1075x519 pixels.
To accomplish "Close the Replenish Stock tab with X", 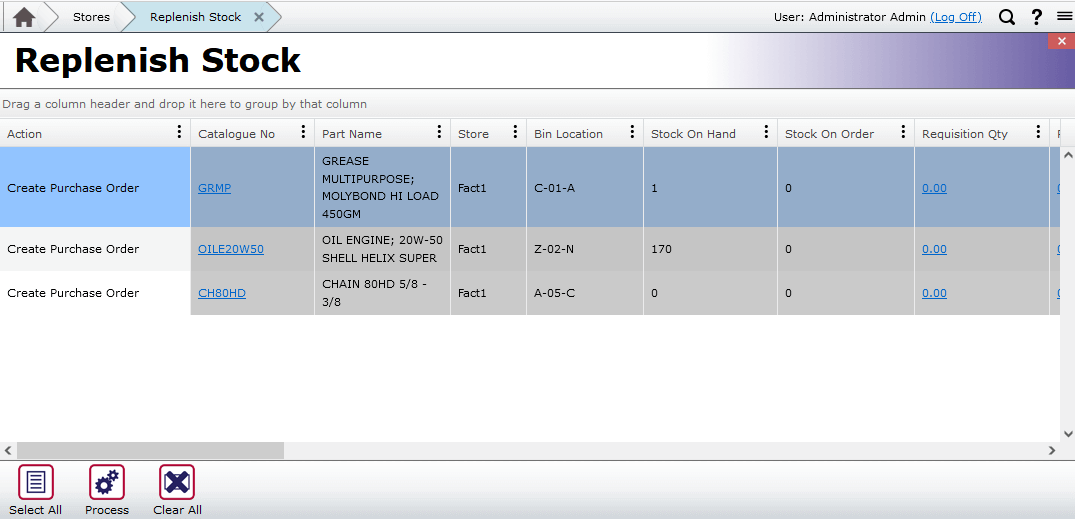I will tap(259, 17).
